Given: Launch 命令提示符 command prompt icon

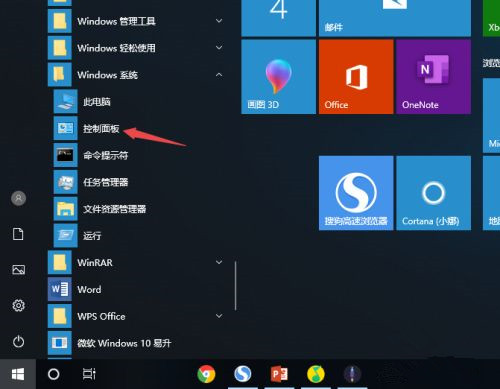Looking at the screenshot, I should pos(65,155).
